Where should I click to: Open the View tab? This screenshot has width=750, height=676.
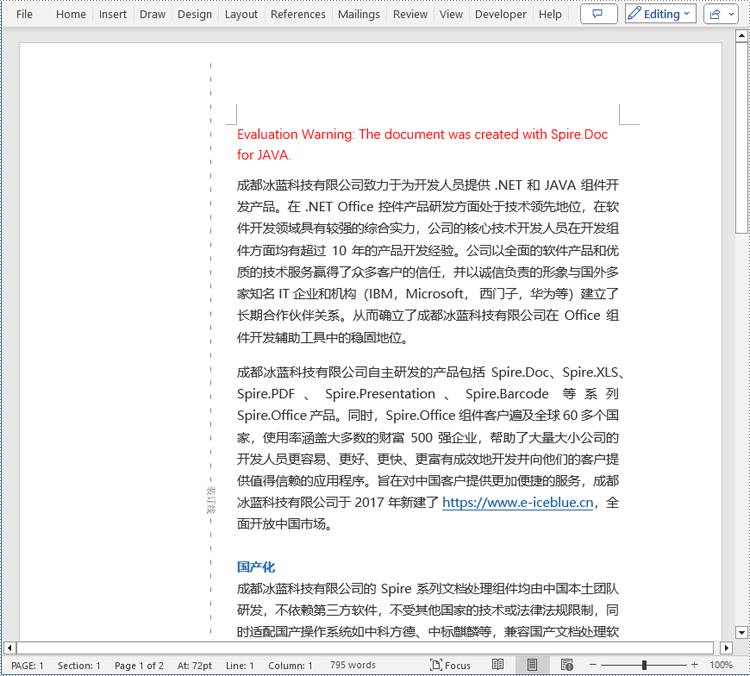click(x=451, y=14)
